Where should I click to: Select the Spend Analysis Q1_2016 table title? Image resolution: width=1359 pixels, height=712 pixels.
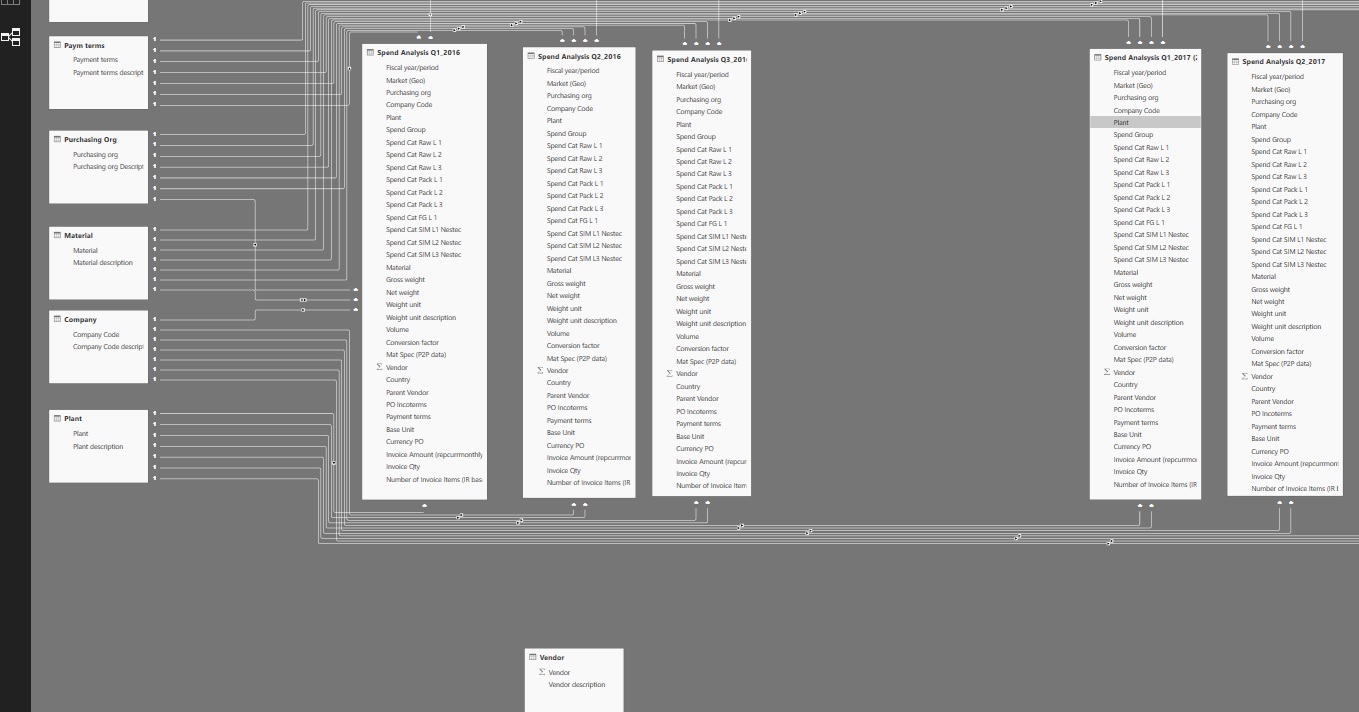(419, 52)
